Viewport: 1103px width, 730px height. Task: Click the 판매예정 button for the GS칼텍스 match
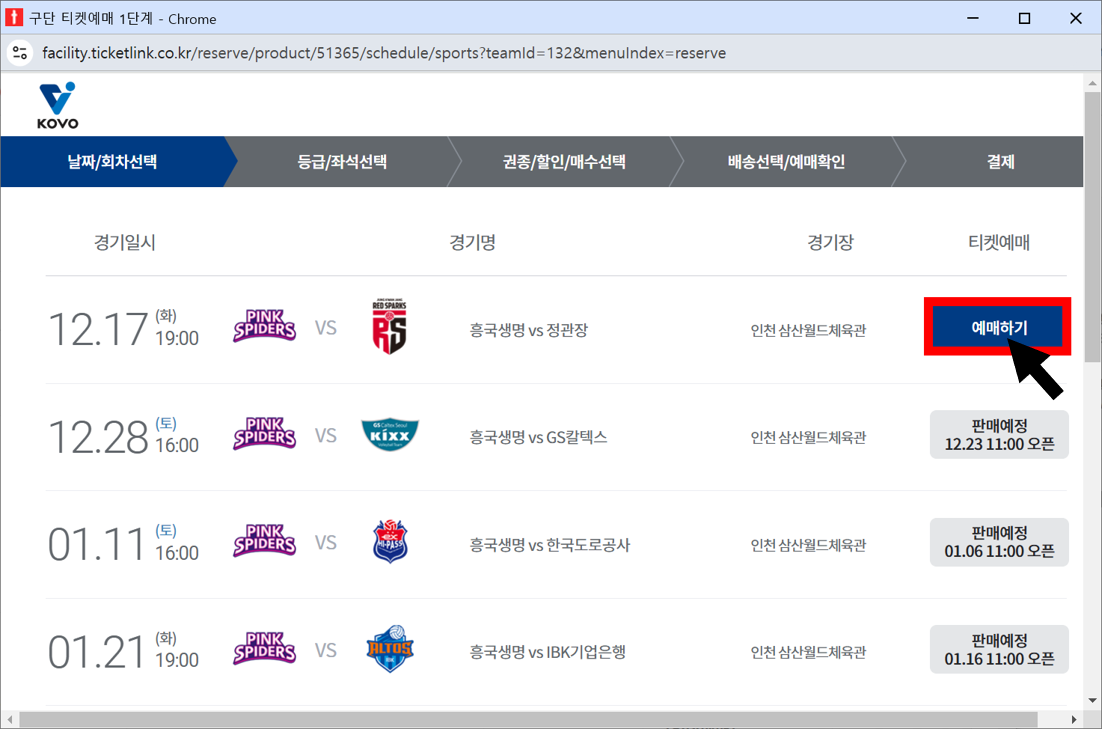[x=999, y=434]
